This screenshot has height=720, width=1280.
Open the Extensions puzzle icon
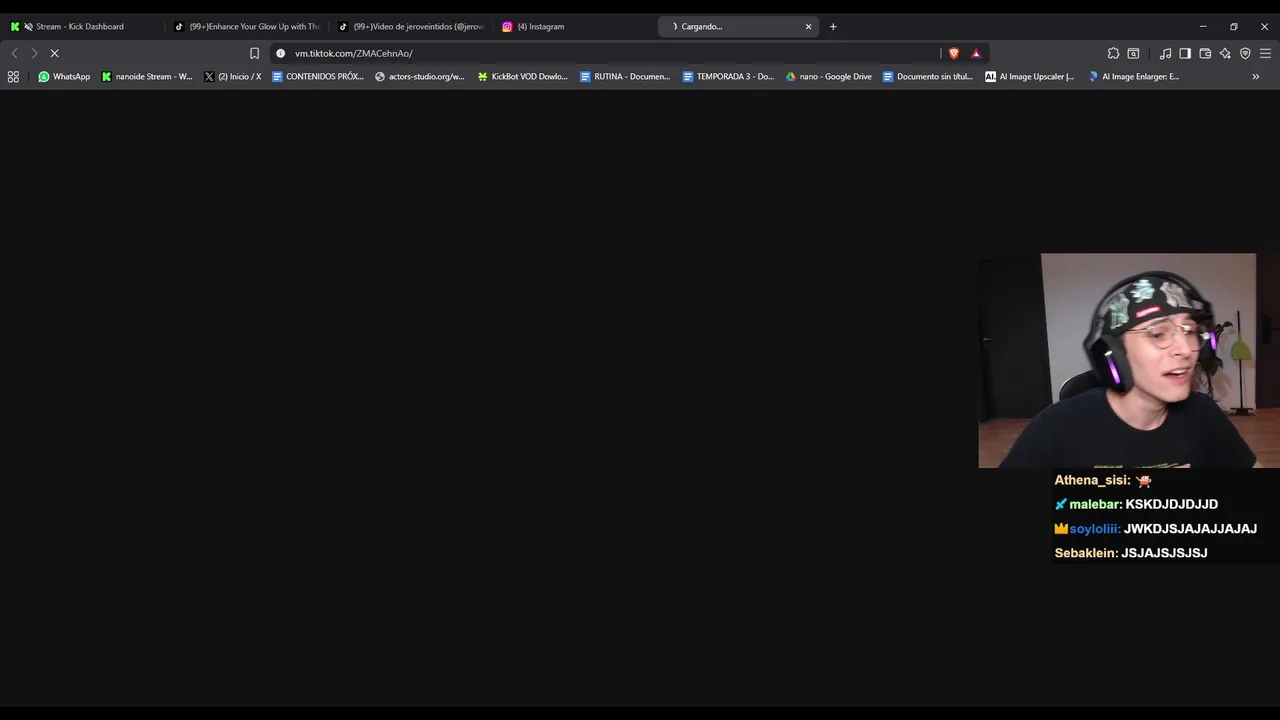1113,53
